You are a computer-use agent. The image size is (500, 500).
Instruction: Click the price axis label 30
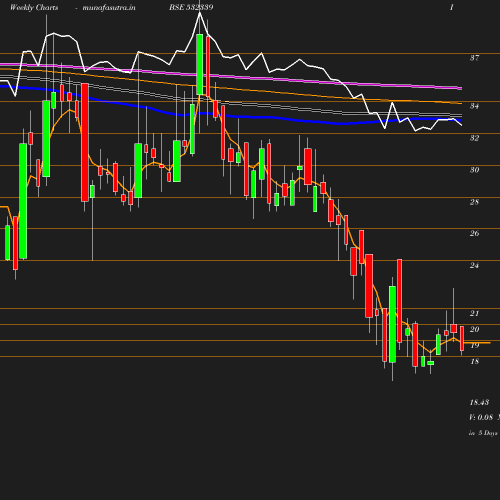pos(474,170)
